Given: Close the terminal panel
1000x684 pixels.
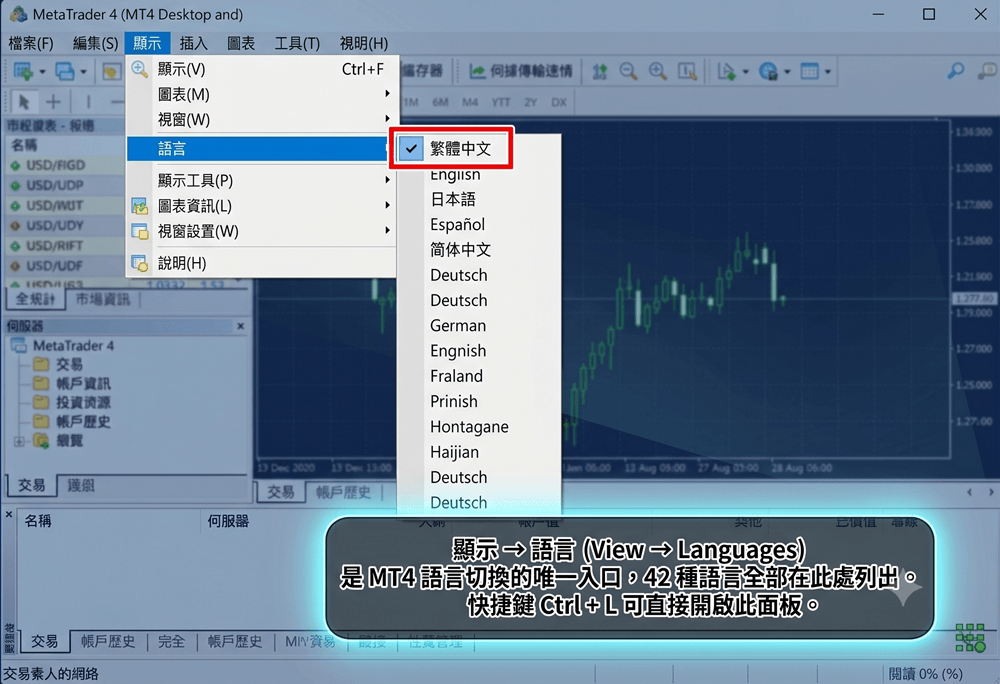Looking at the screenshot, I should 8,514.
